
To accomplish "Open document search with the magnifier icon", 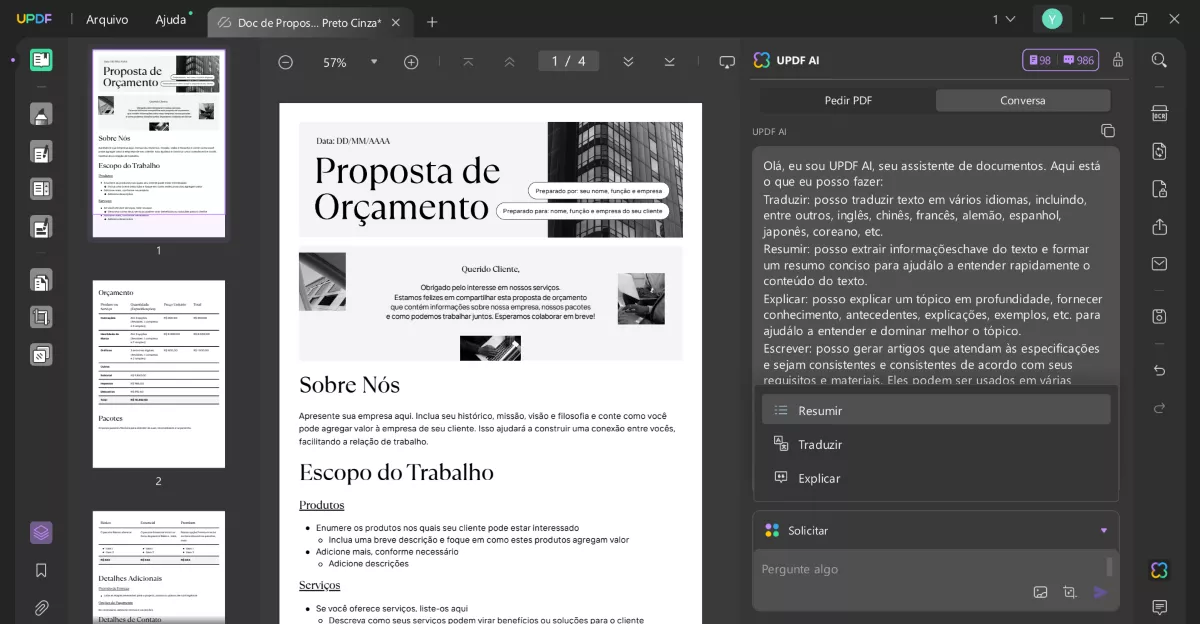I will tap(1158, 62).
